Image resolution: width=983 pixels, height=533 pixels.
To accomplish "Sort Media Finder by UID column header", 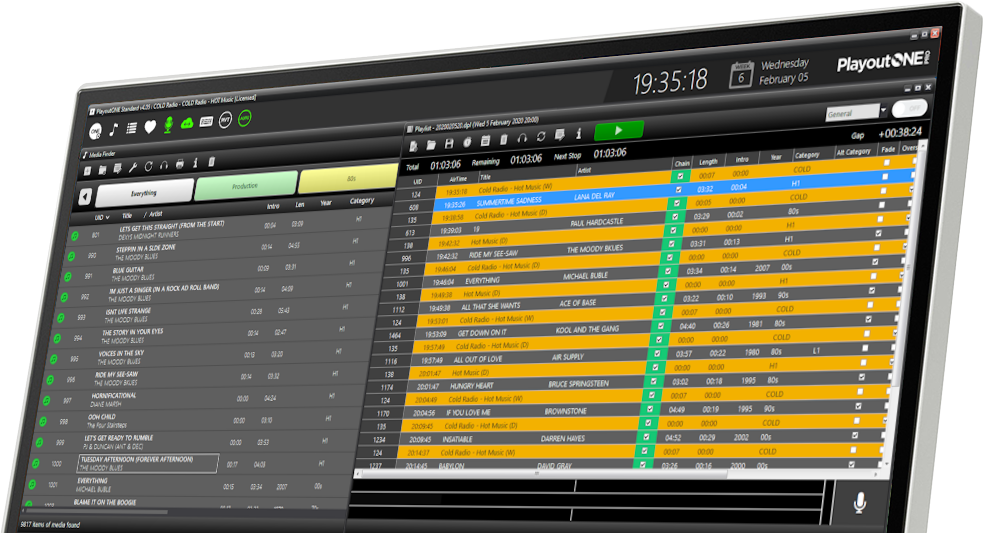I will [102, 218].
